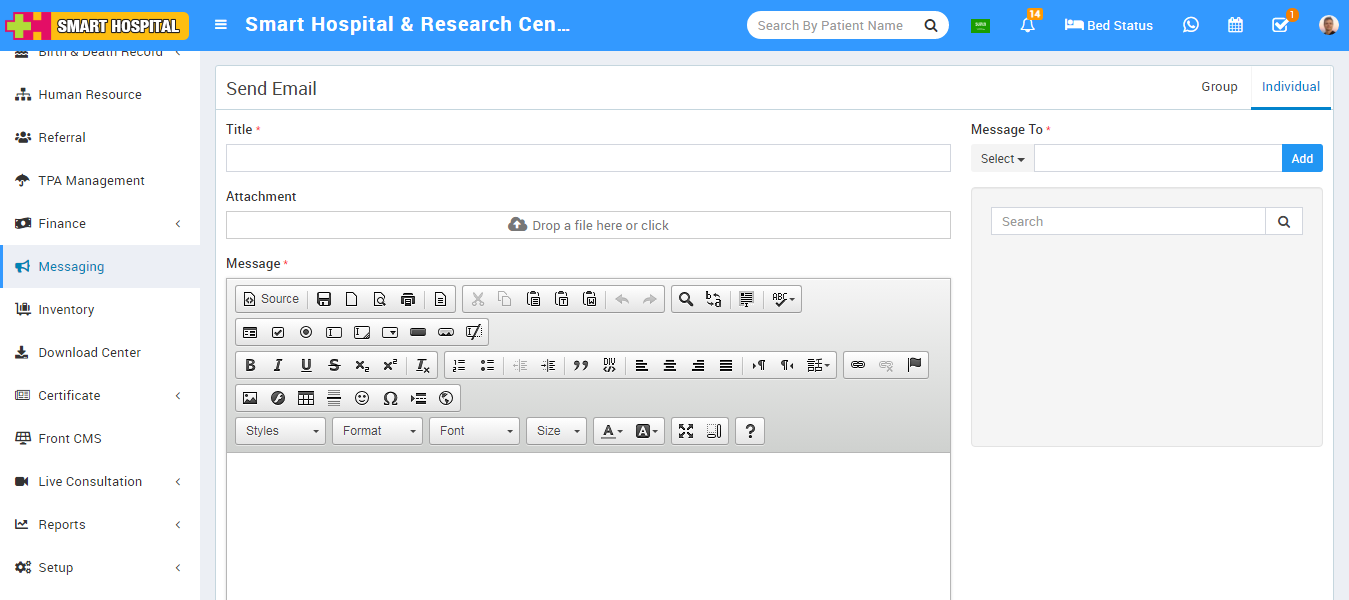1349x600 pixels.
Task: Click the Source button in editor
Action: pyautogui.click(x=271, y=299)
